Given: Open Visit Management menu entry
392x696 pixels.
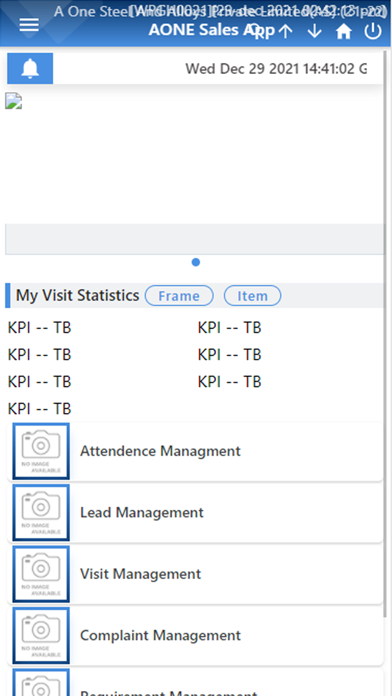Looking at the screenshot, I should [195, 574].
